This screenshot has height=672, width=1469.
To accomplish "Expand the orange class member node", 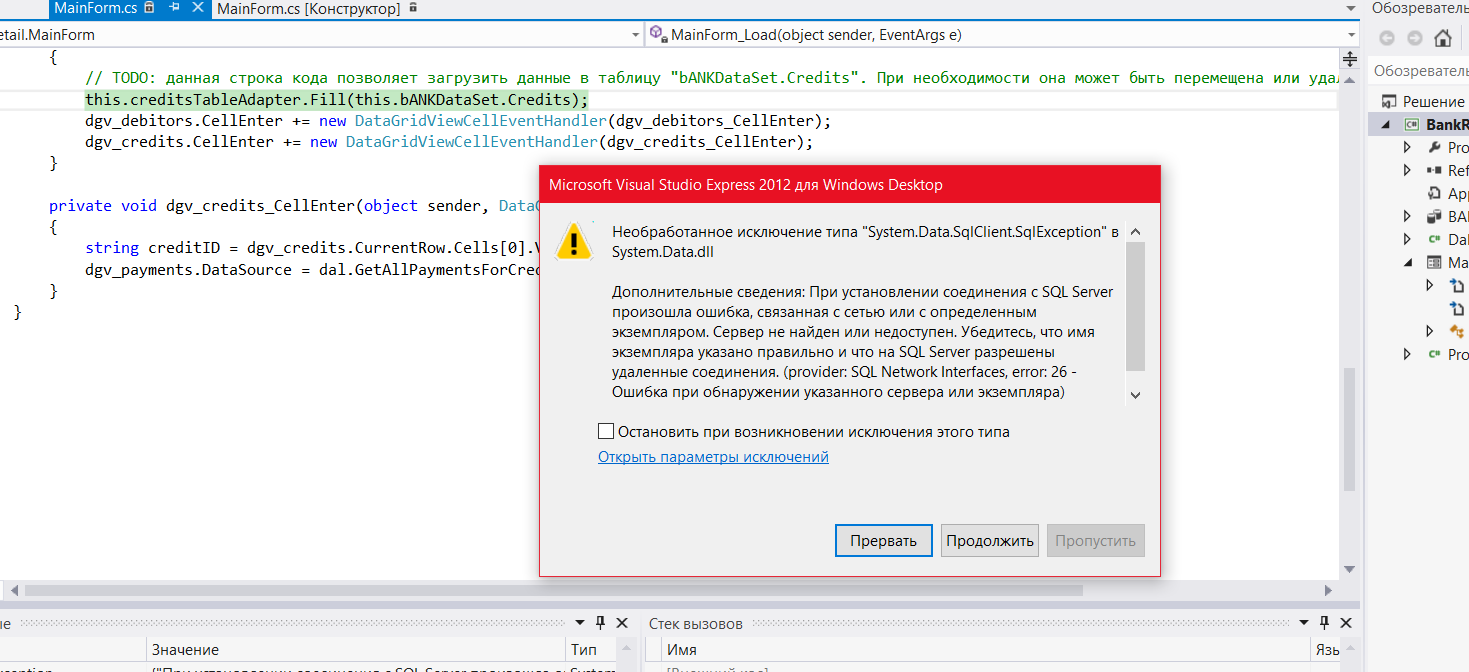I will click(x=1429, y=331).
